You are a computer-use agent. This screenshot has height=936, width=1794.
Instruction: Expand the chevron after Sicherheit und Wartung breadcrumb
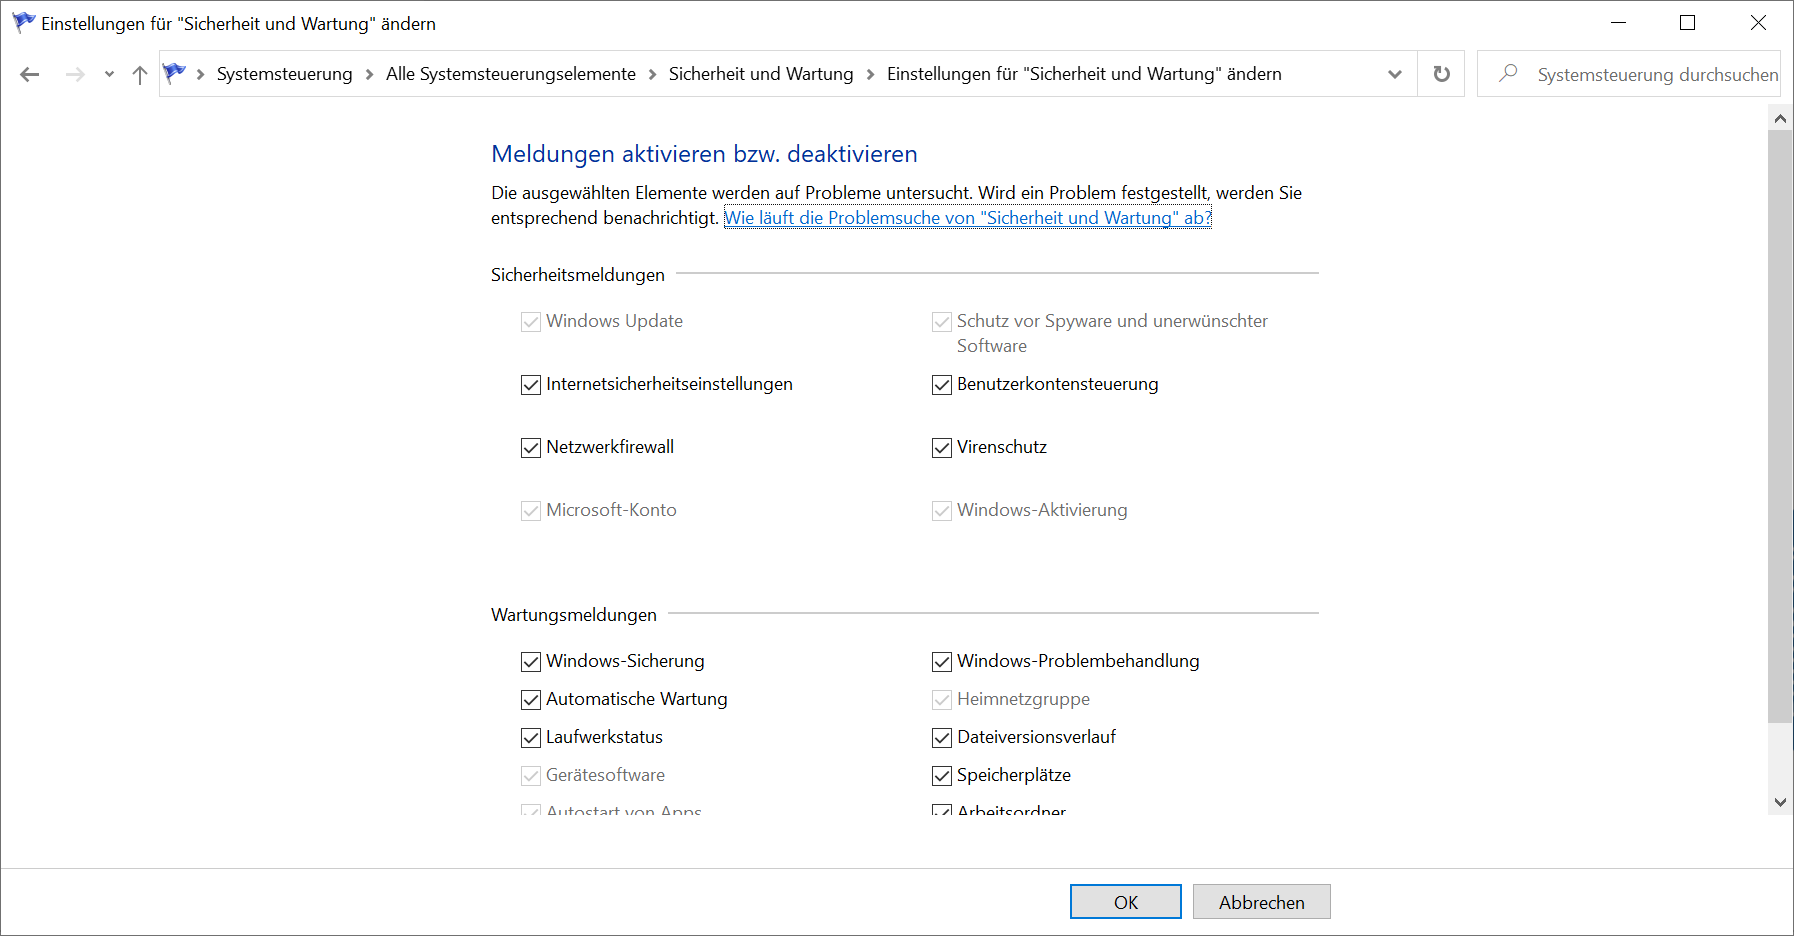pyautogui.click(x=870, y=74)
